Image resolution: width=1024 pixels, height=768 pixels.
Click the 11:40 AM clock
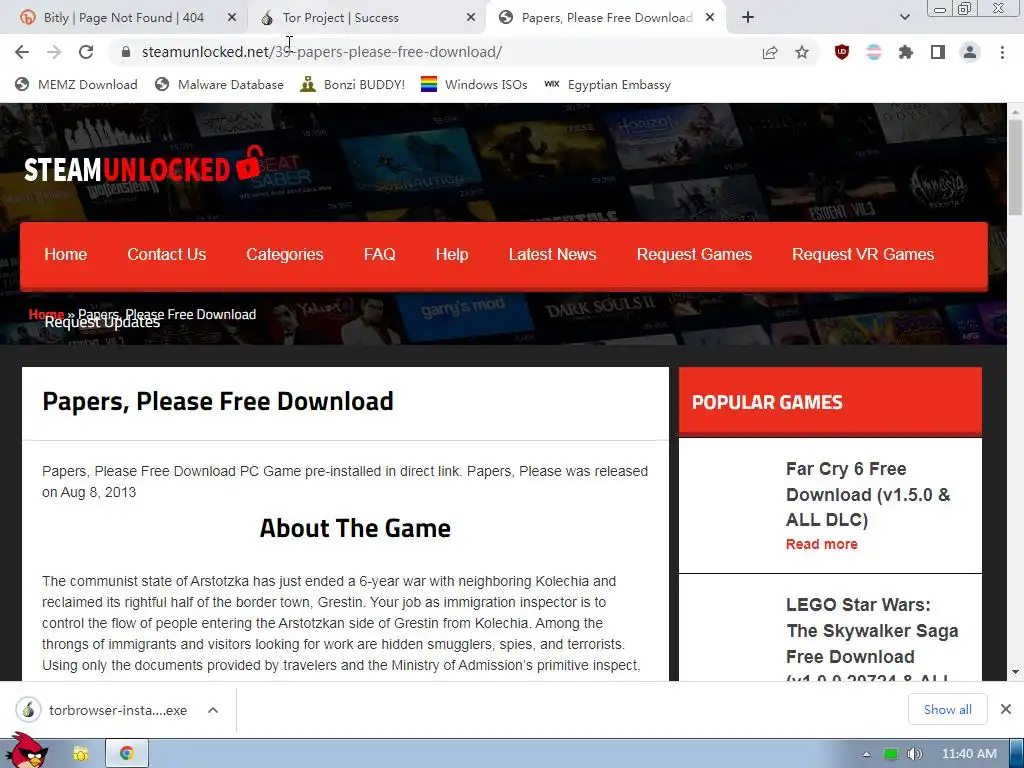(x=969, y=754)
